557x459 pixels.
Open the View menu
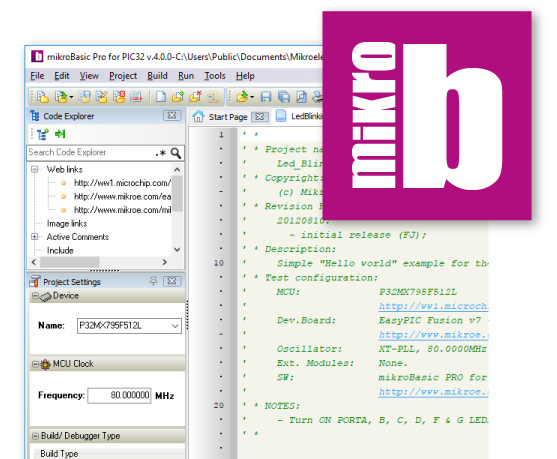click(89, 76)
